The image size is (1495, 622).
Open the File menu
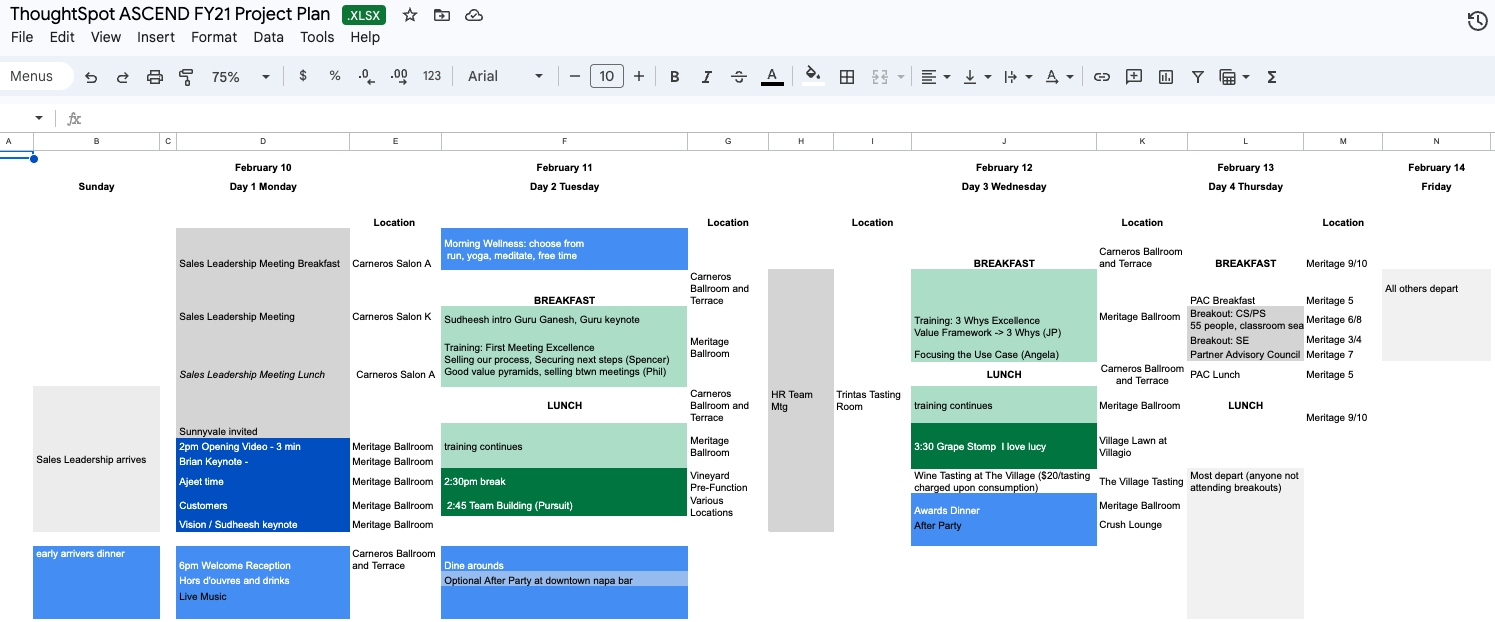(22, 37)
